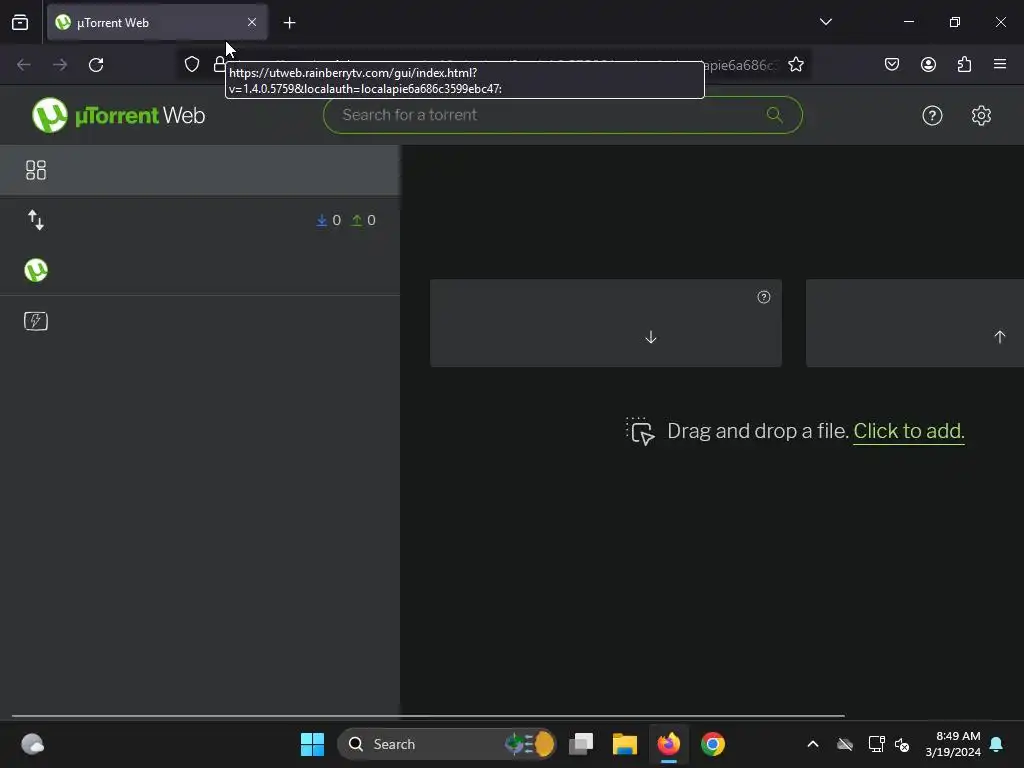This screenshot has width=1024, height=768.
Task: Click the download arrow in the left card
Action: [x=650, y=337]
